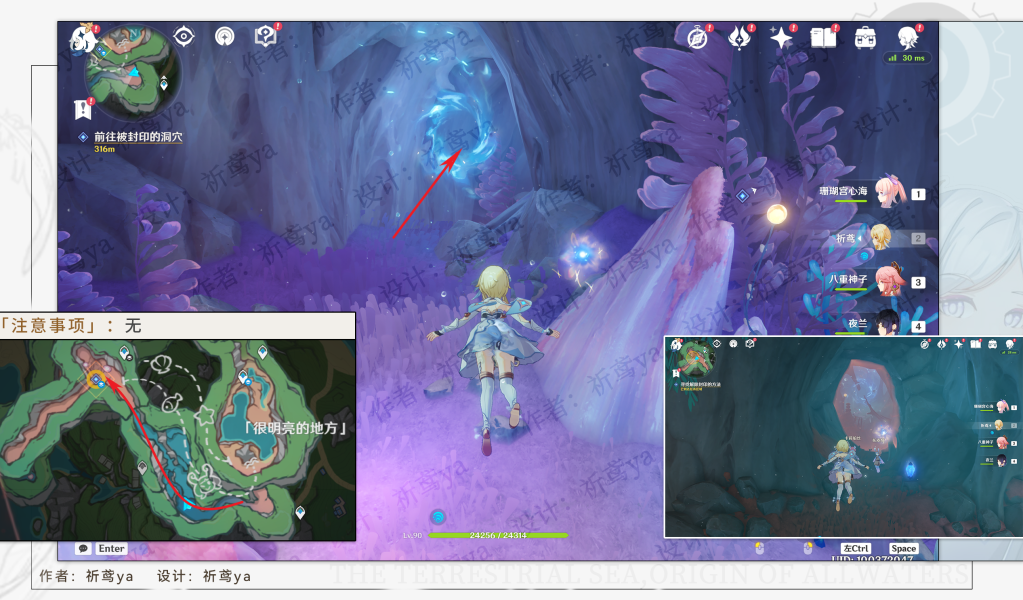Open the compass events icon

(698, 38)
